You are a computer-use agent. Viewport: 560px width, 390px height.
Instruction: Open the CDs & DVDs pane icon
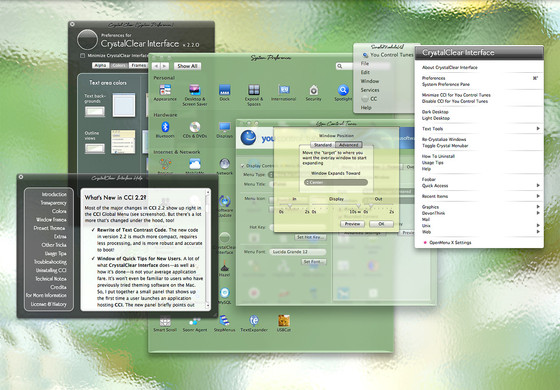pyautogui.click(x=195, y=127)
